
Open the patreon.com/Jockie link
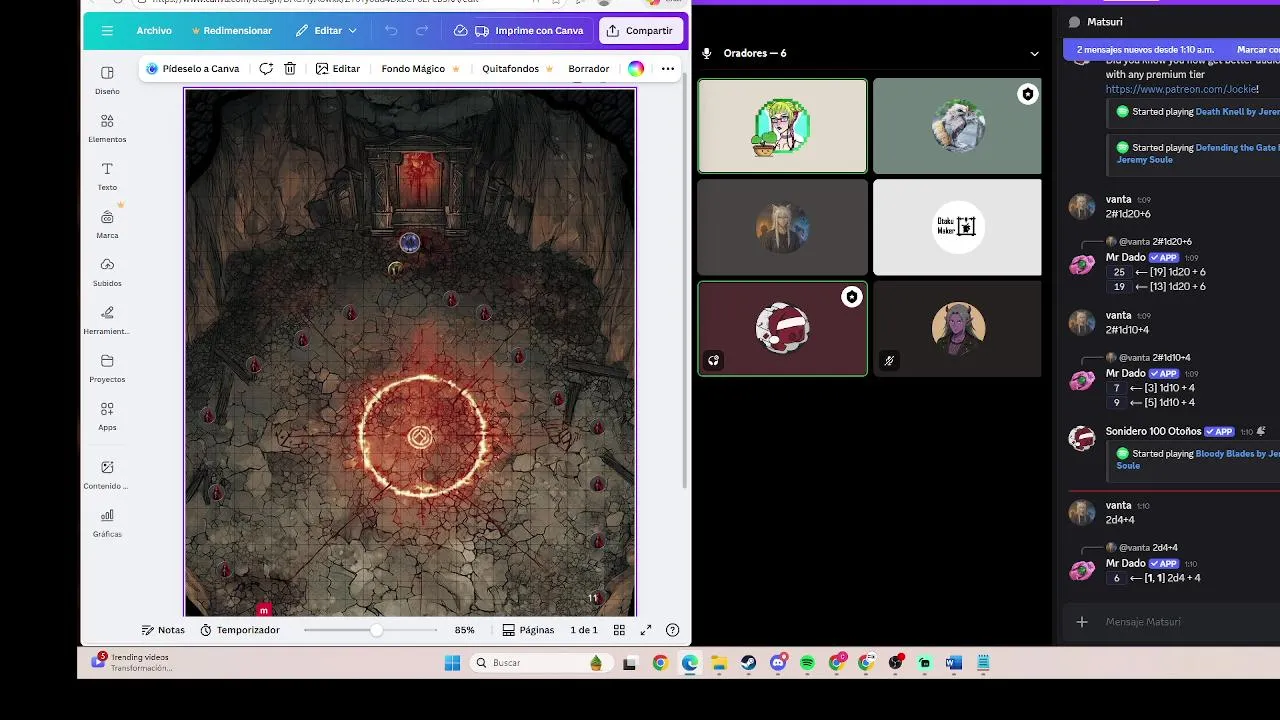click(1181, 89)
